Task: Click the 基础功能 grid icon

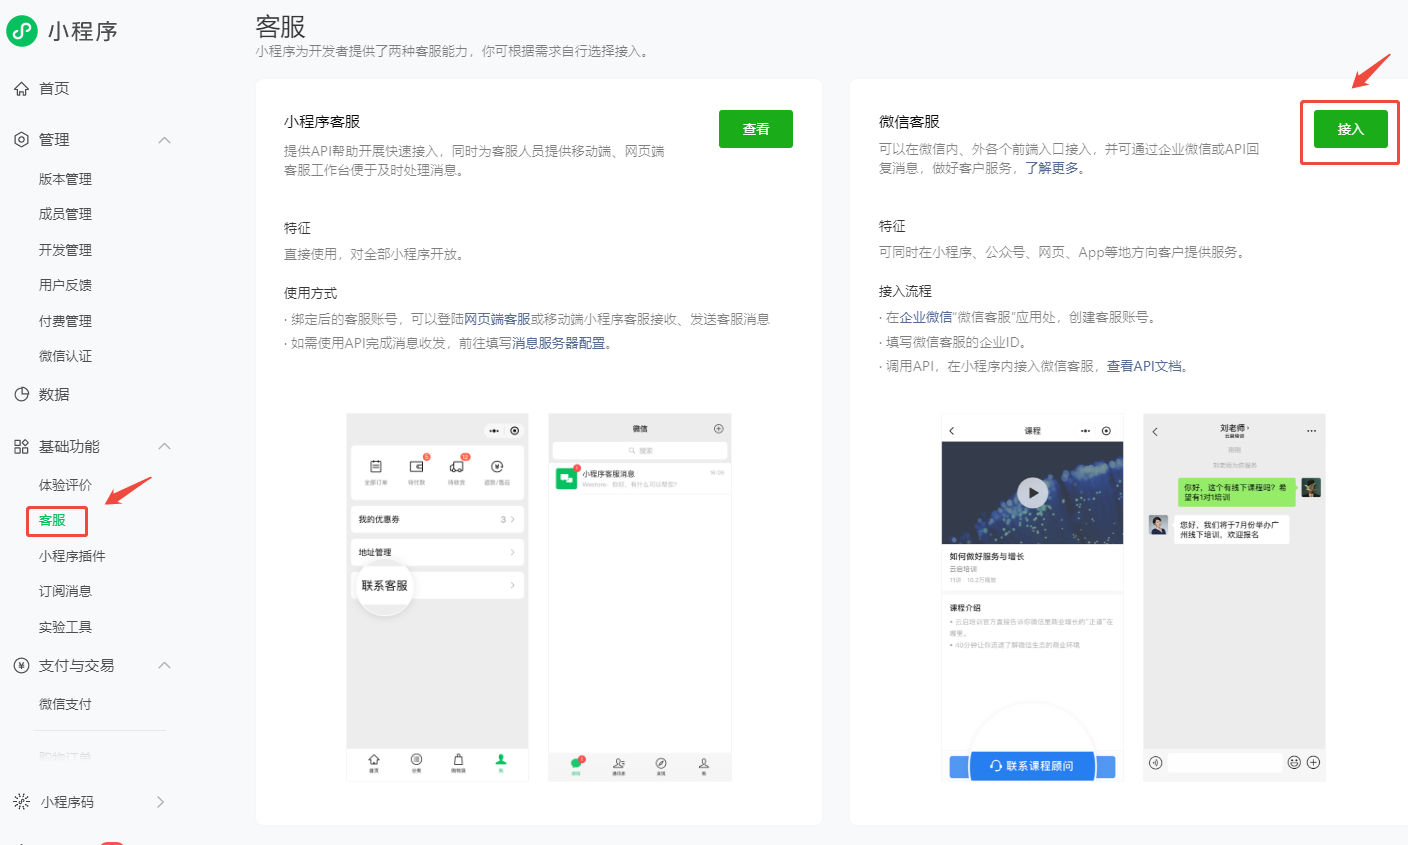Action: click(x=21, y=447)
